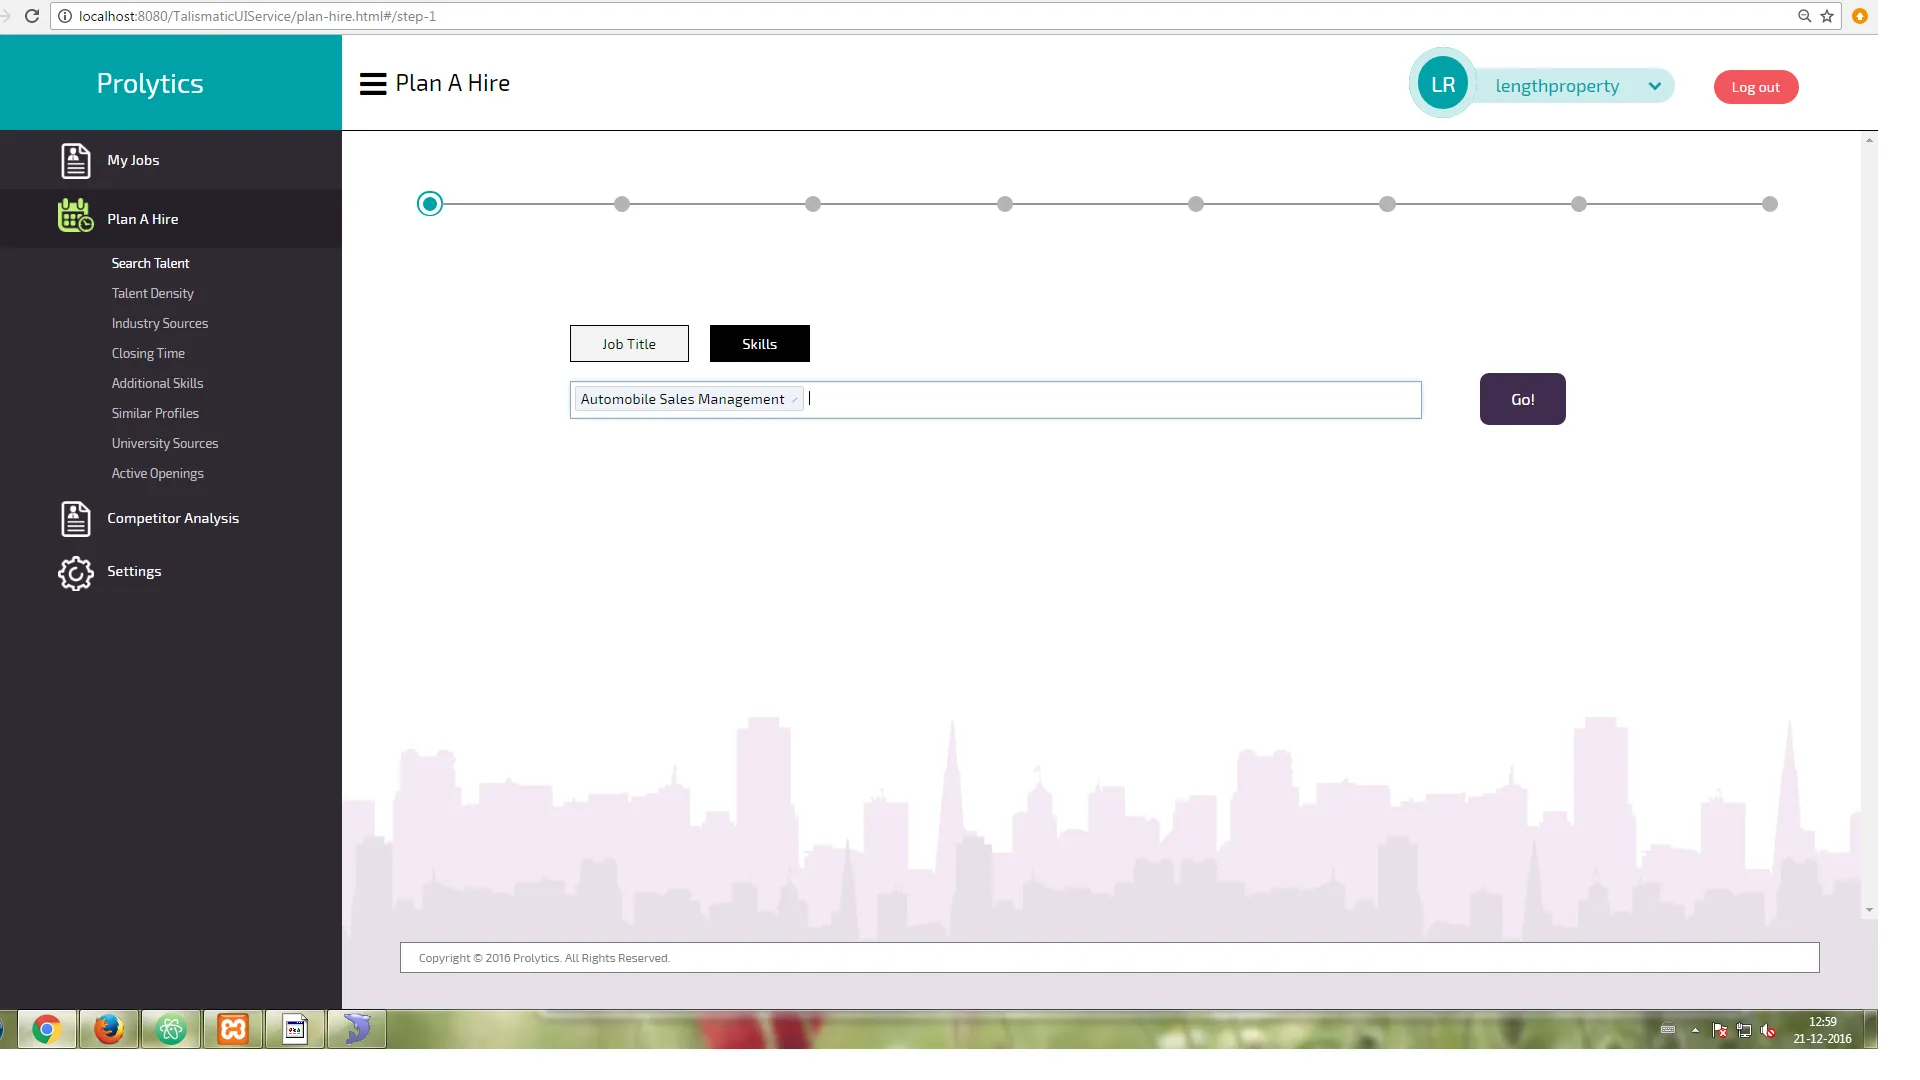Reload the page with browser refresh icon
This screenshot has height=1080, width=1920.
(x=32, y=16)
